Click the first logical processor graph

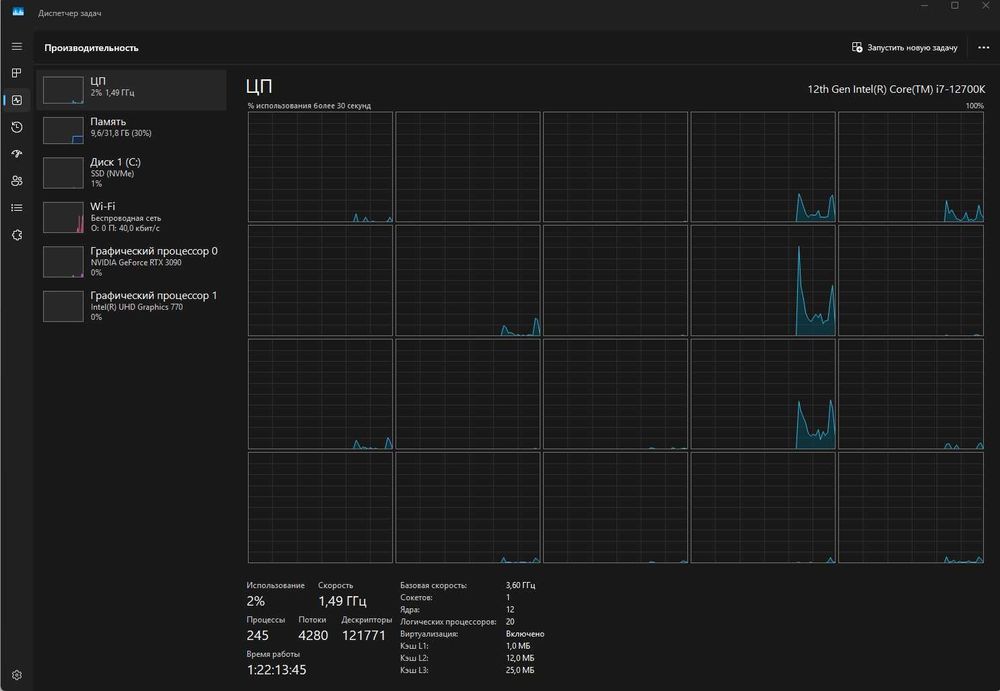[x=320, y=166]
